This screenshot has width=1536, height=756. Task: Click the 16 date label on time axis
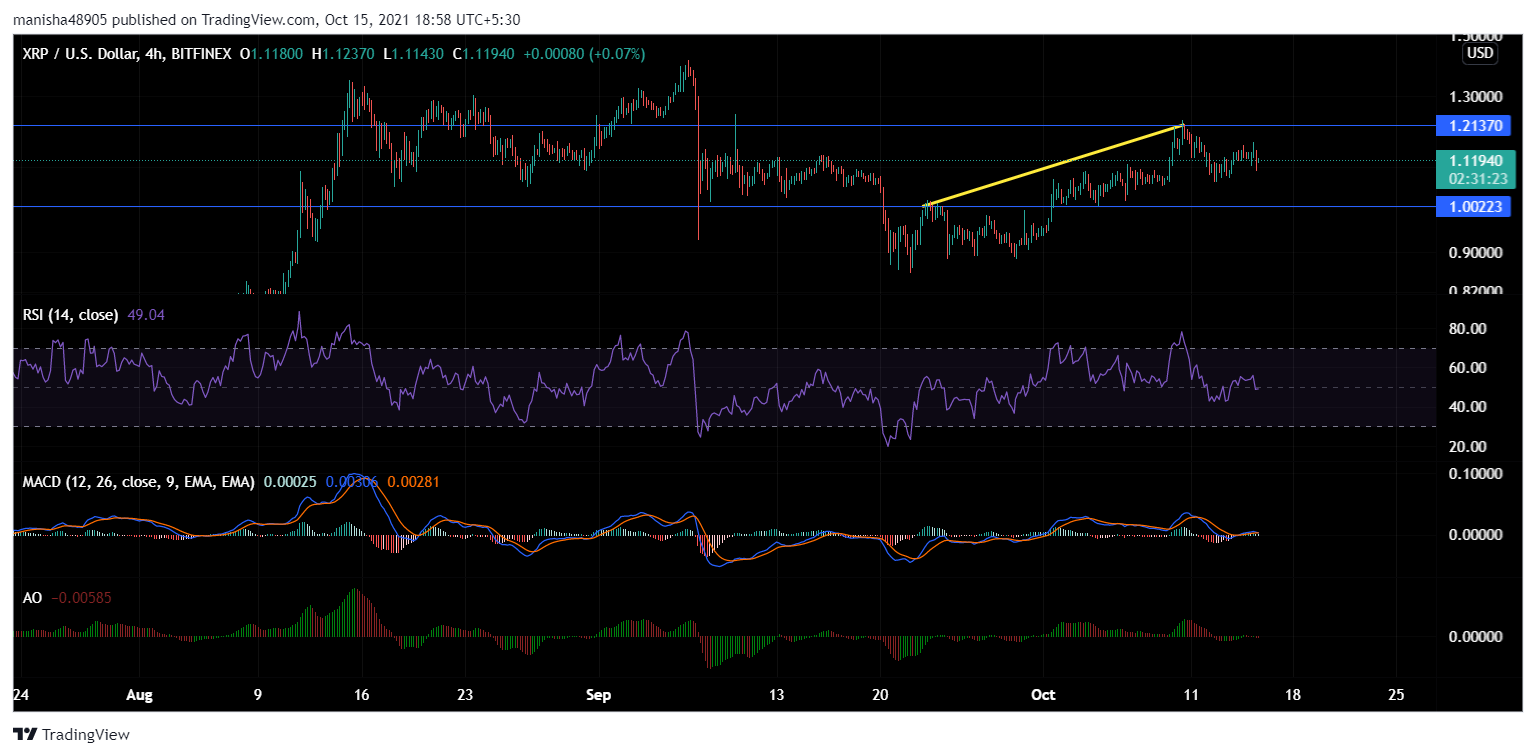(362, 694)
